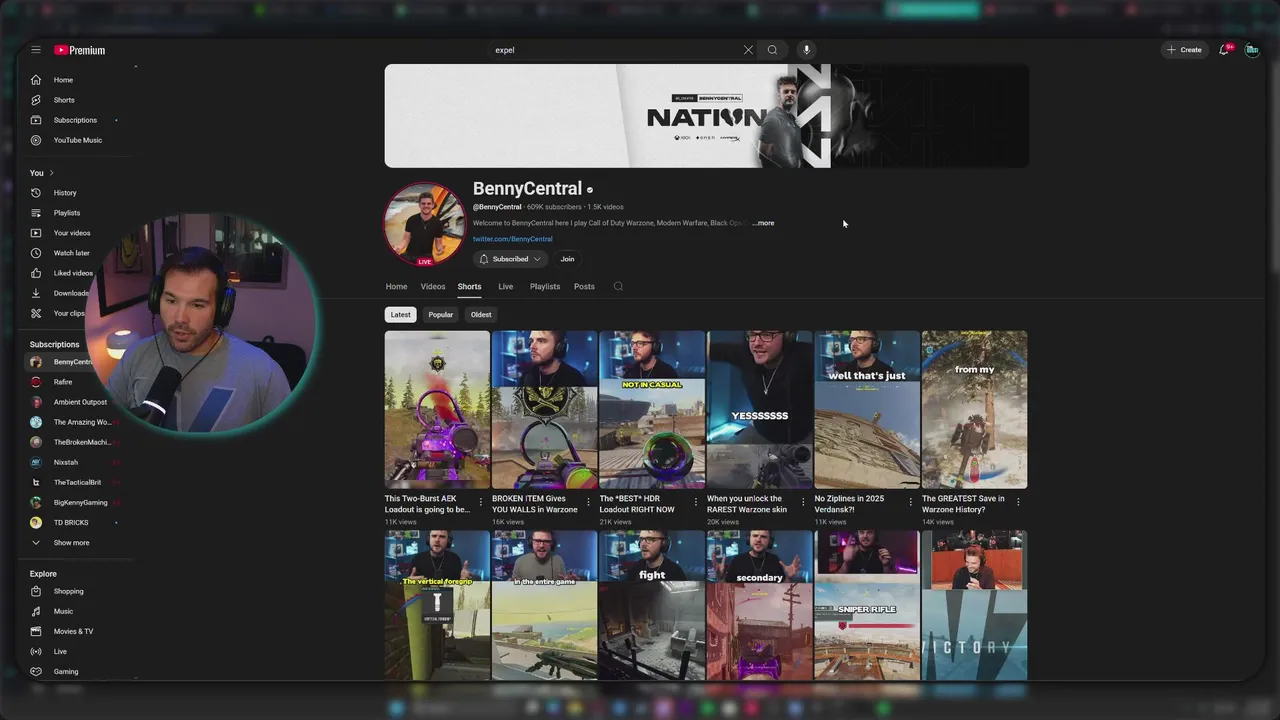Play YESSSSSSS short thumbnail

(x=760, y=410)
